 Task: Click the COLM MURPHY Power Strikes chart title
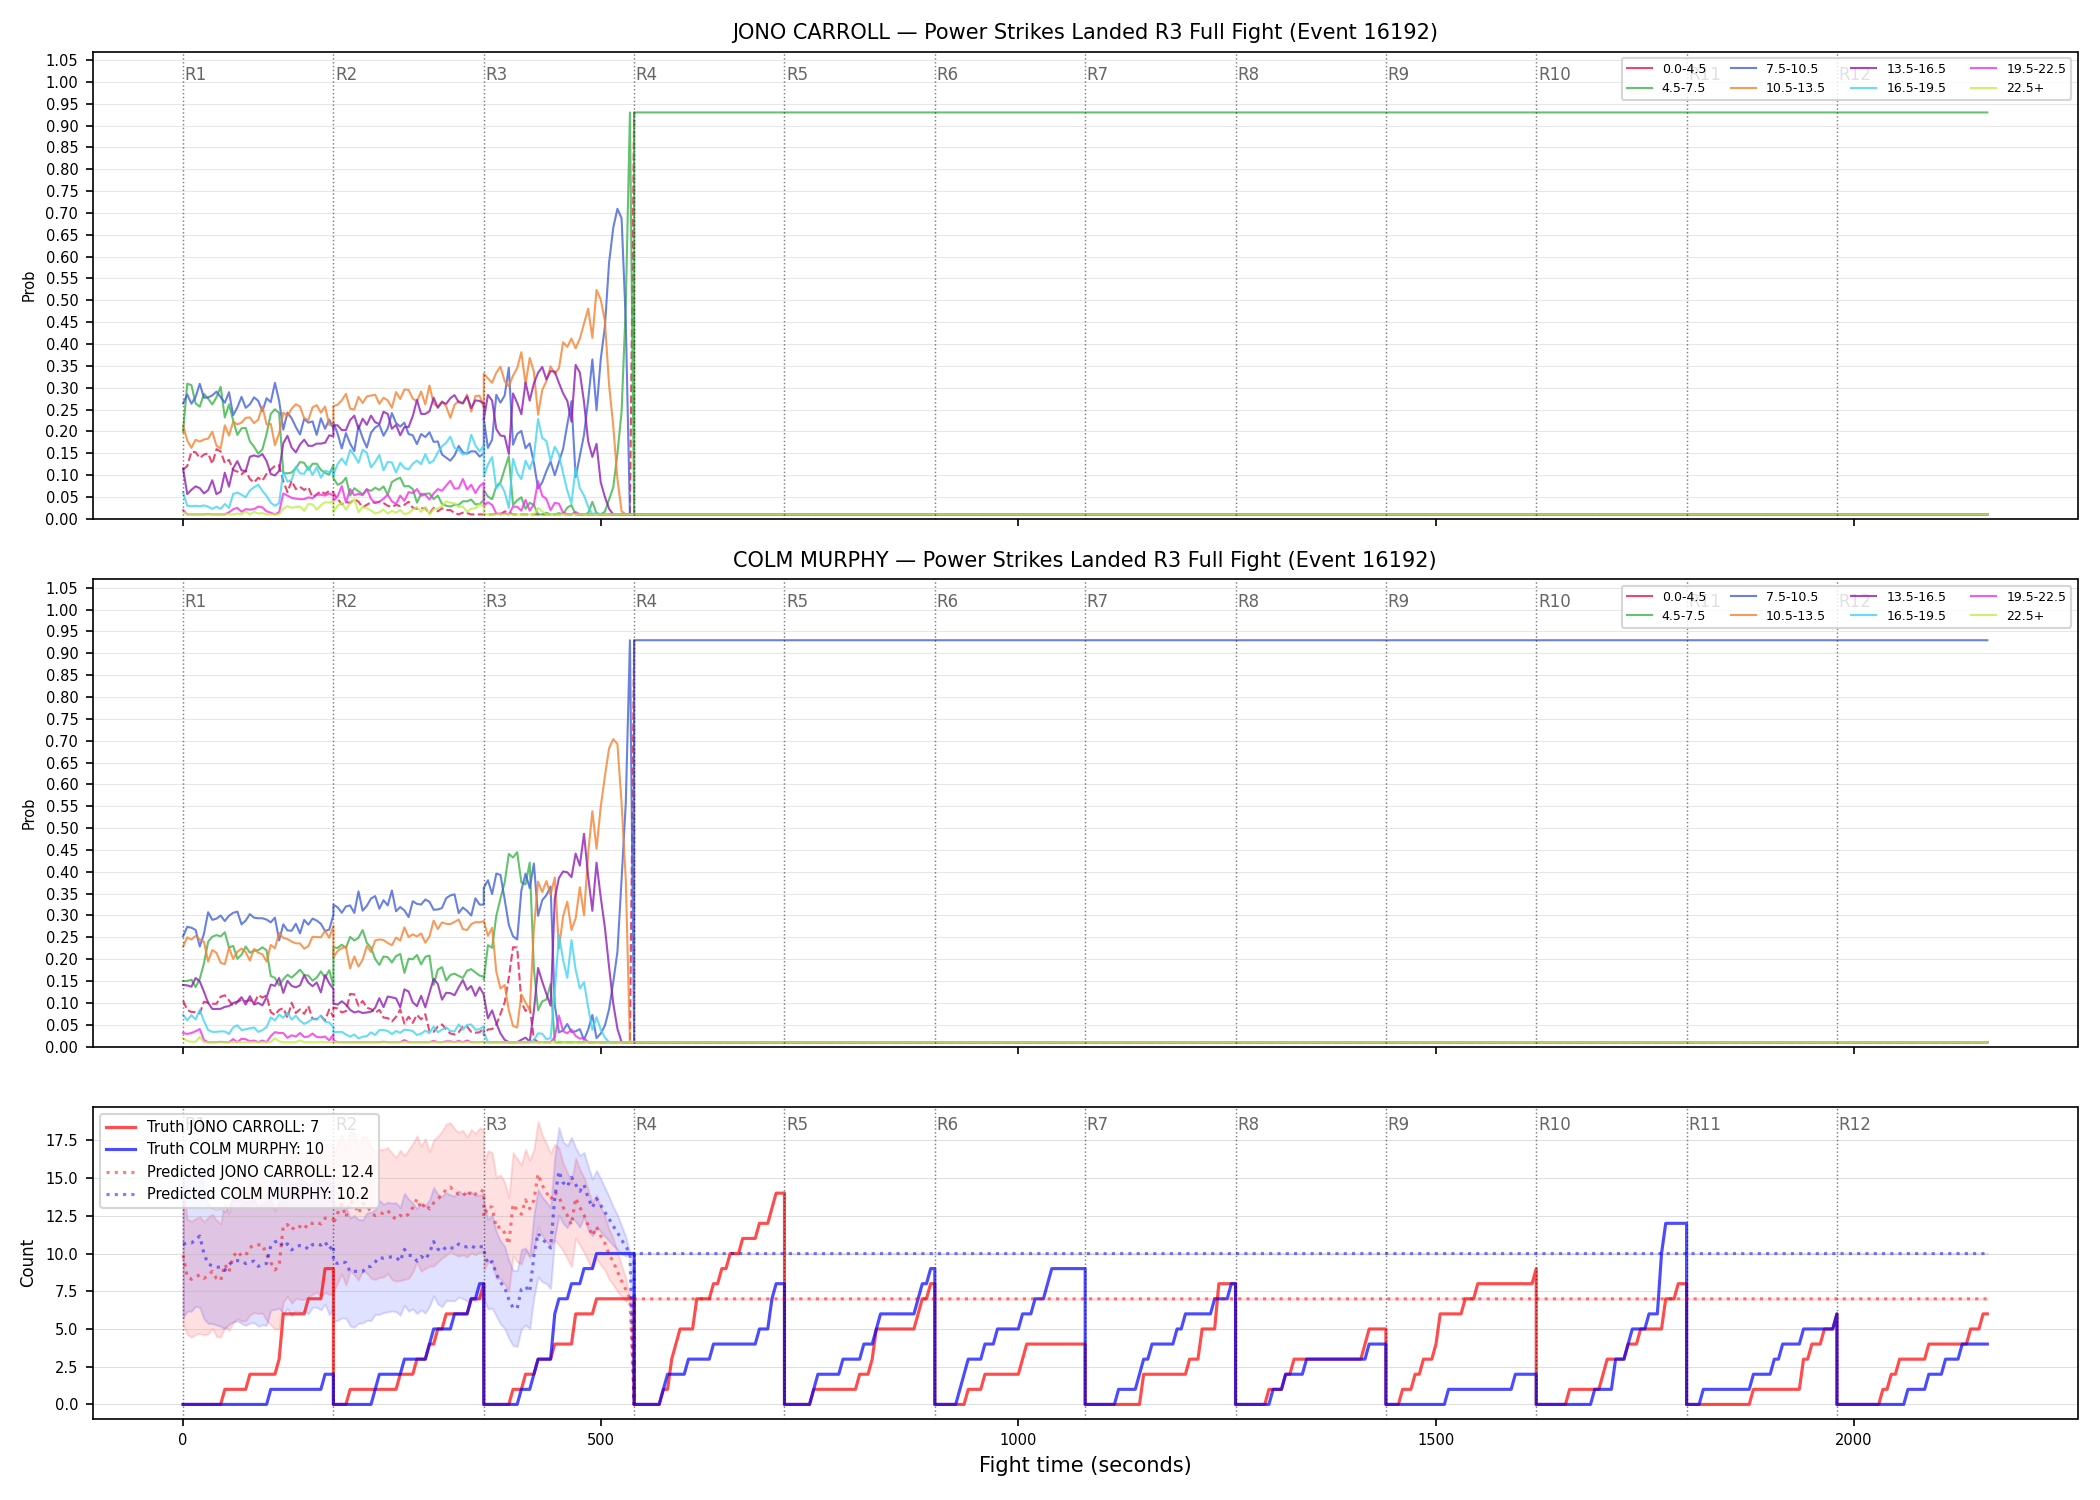[1085, 560]
